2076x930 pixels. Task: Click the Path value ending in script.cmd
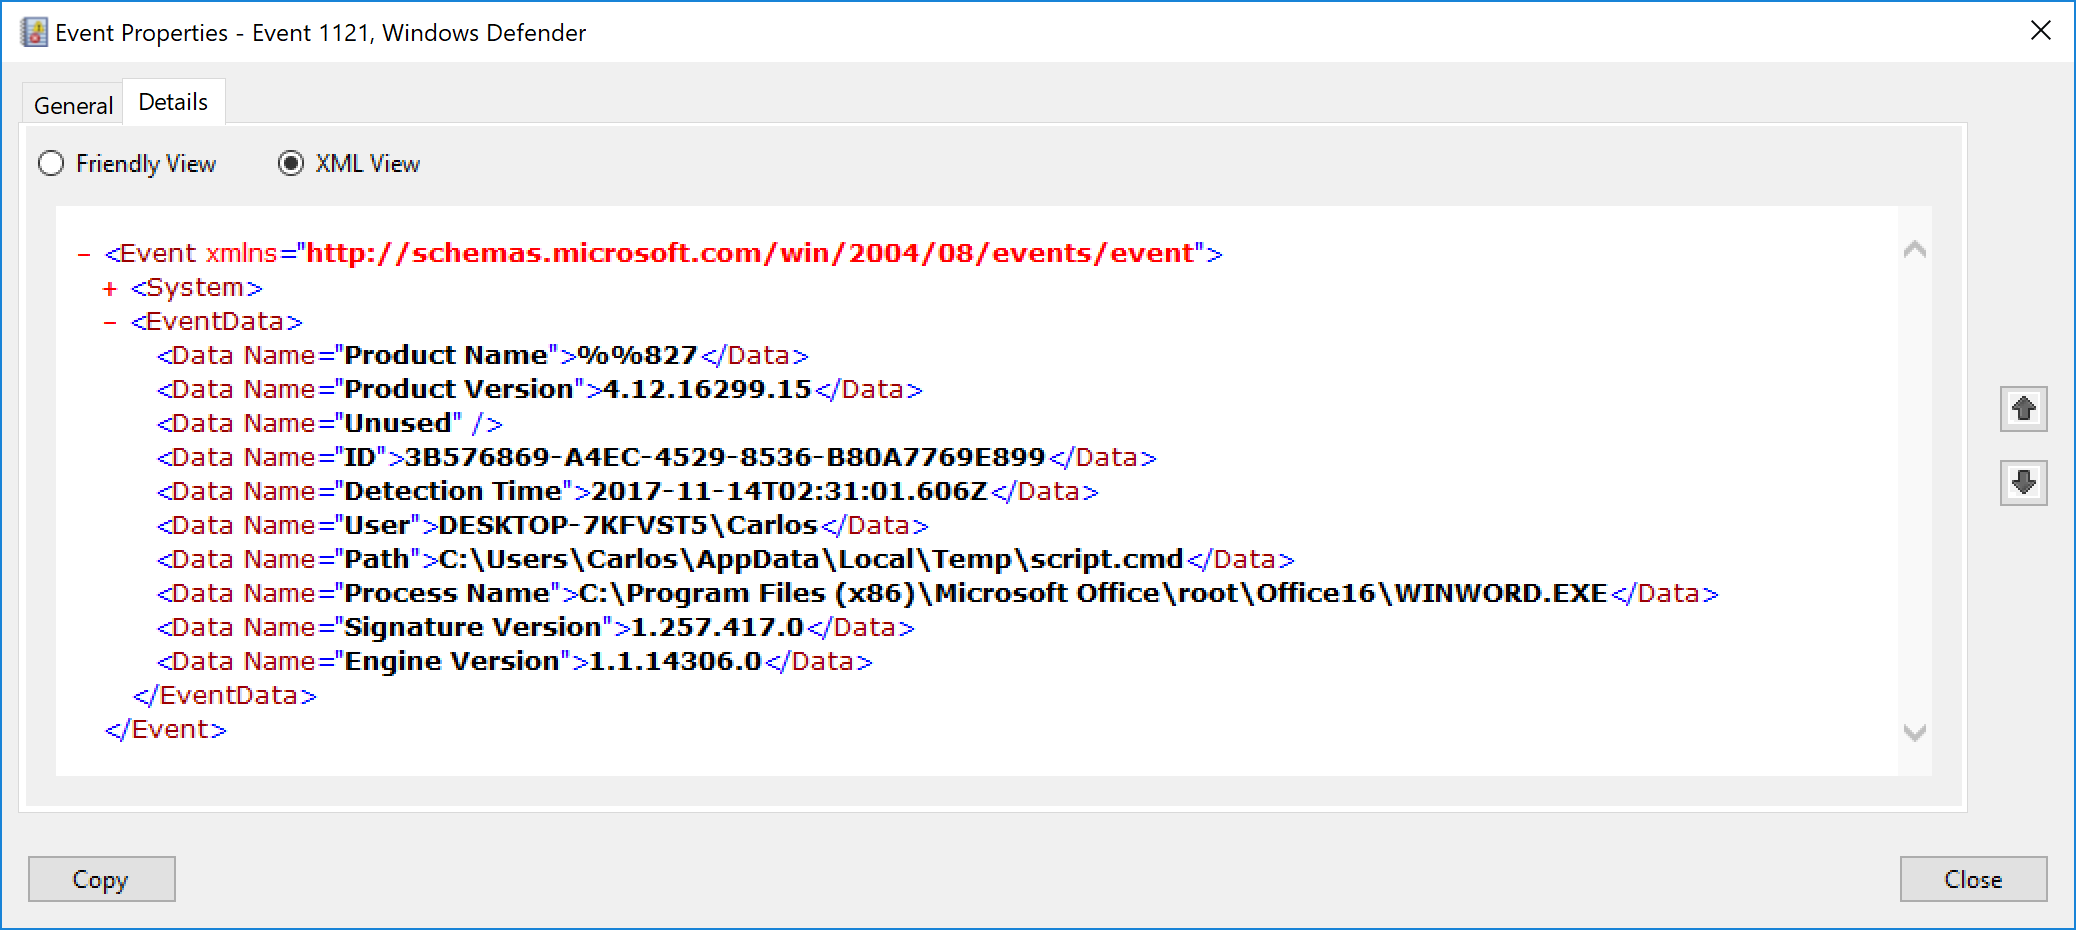(x=811, y=559)
